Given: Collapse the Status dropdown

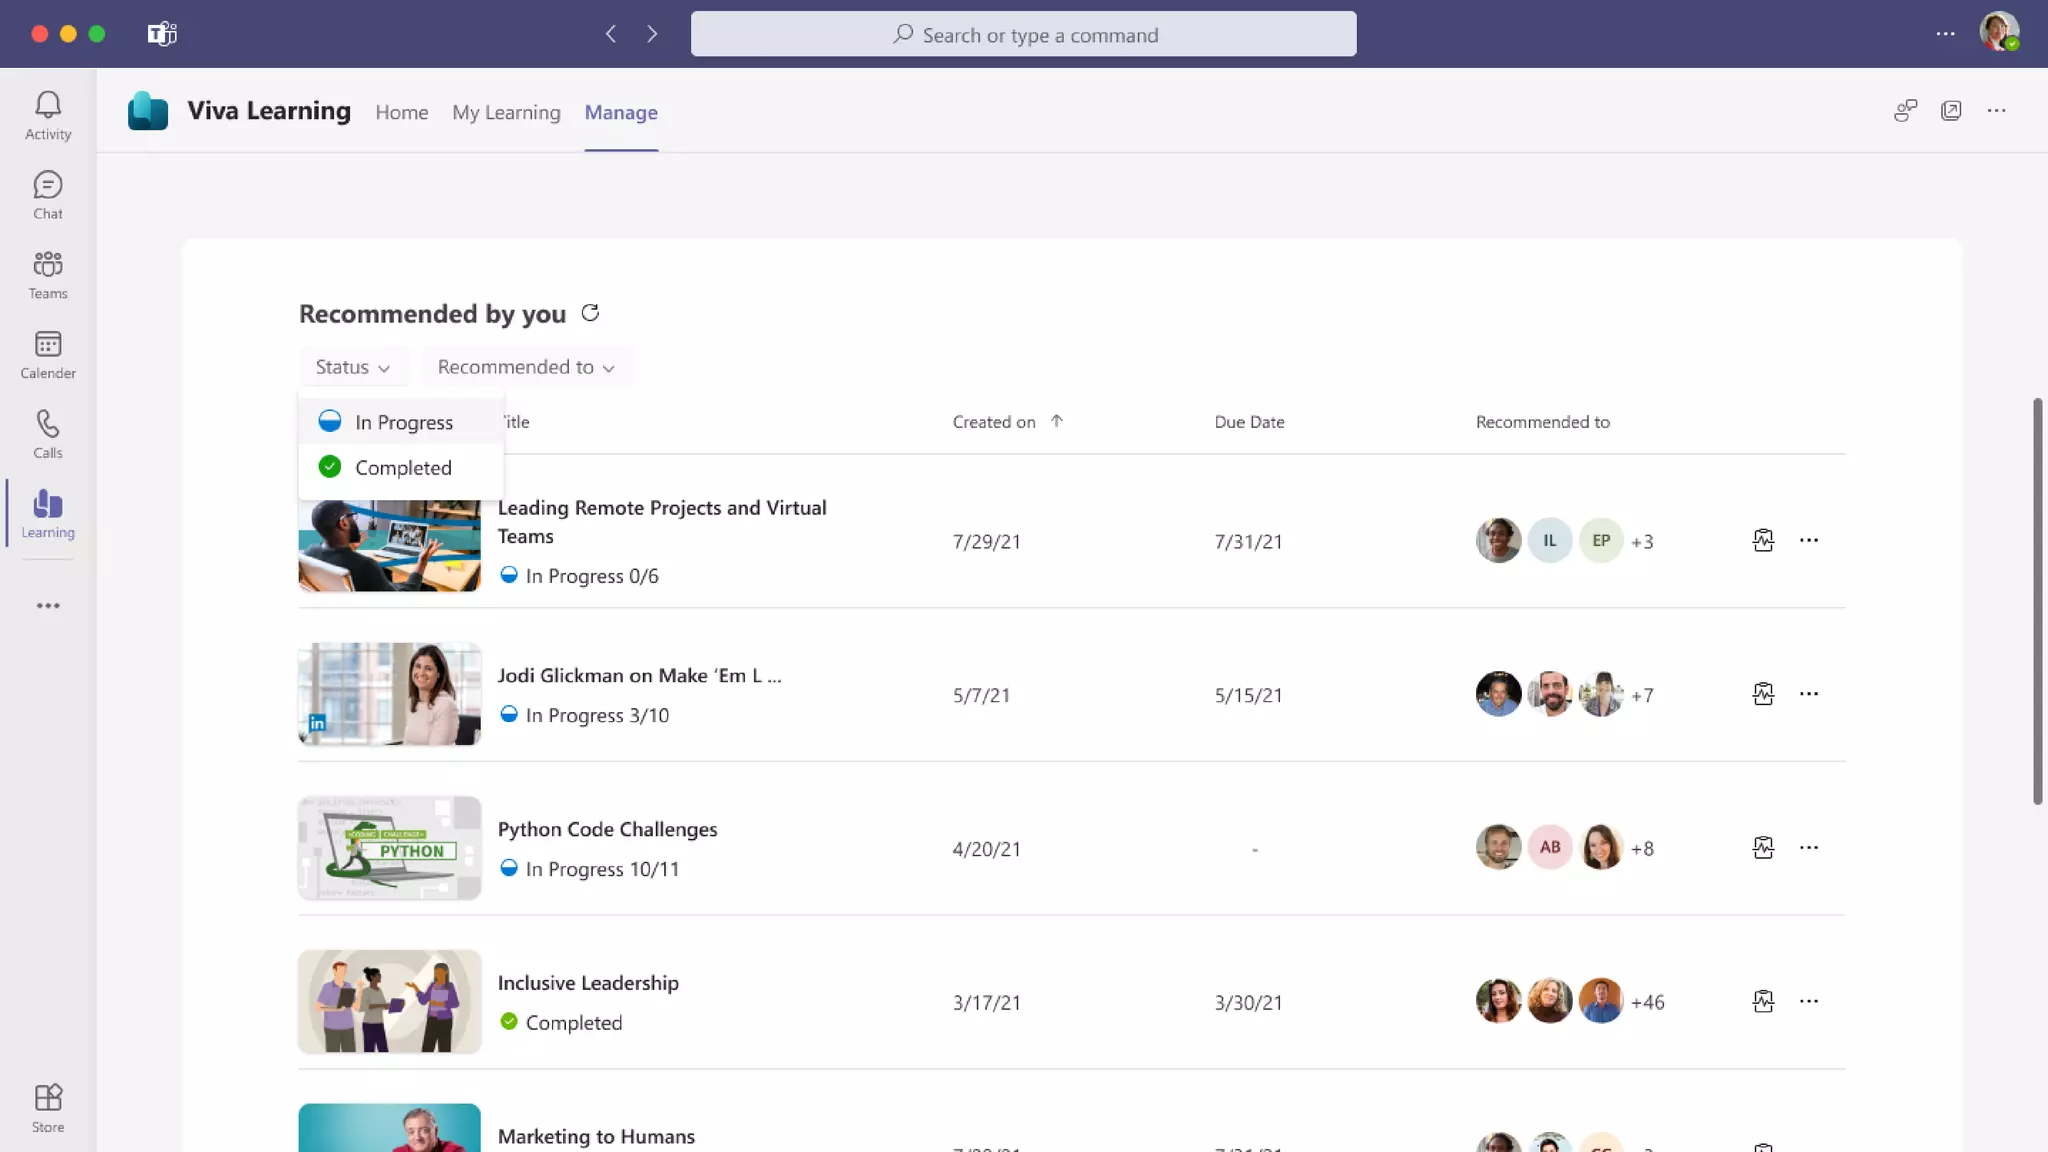Looking at the screenshot, I should coord(352,367).
